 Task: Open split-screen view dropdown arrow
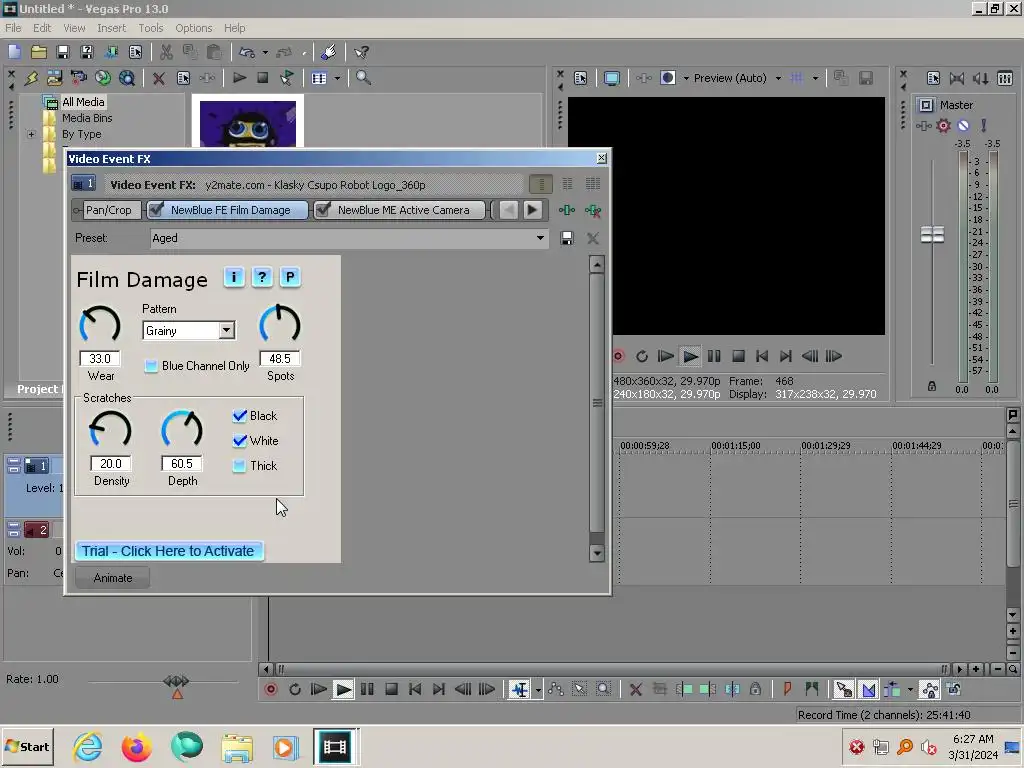(x=686, y=78)
